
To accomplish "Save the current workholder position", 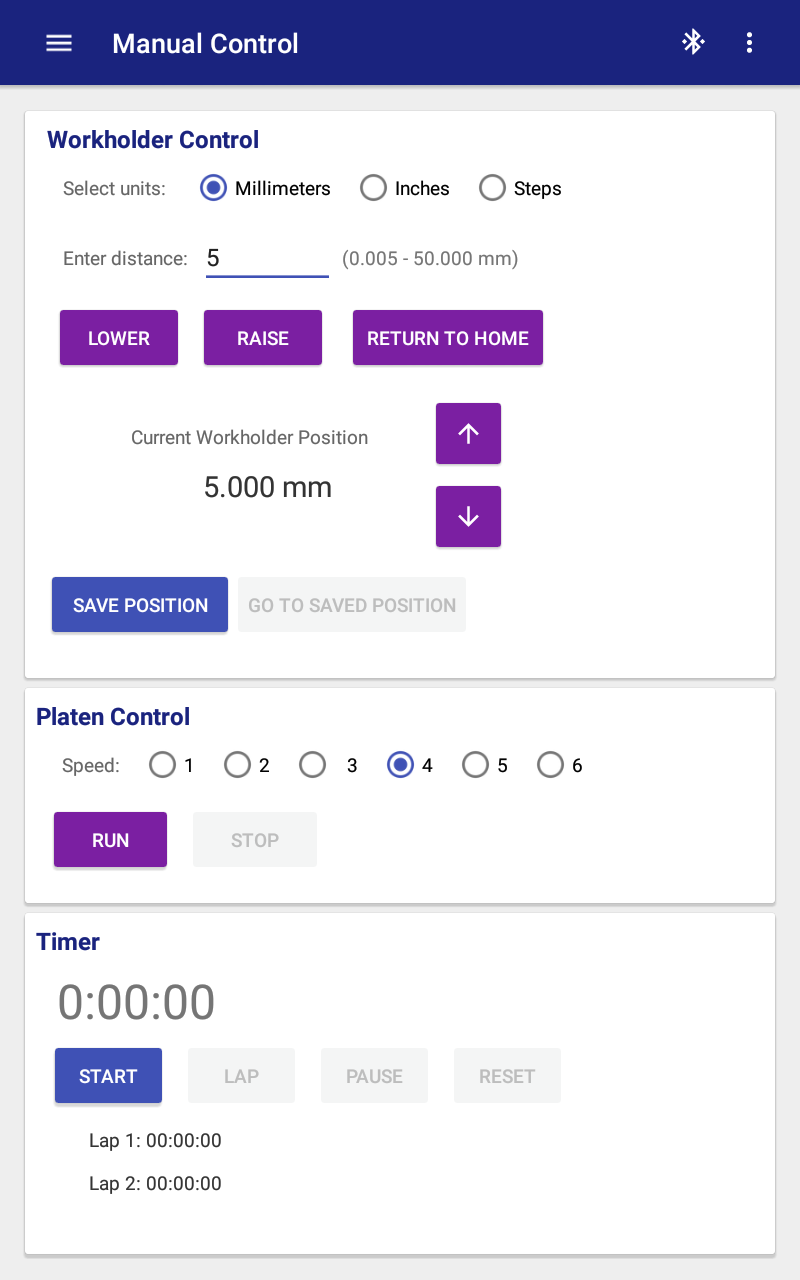I will [140, 605].
